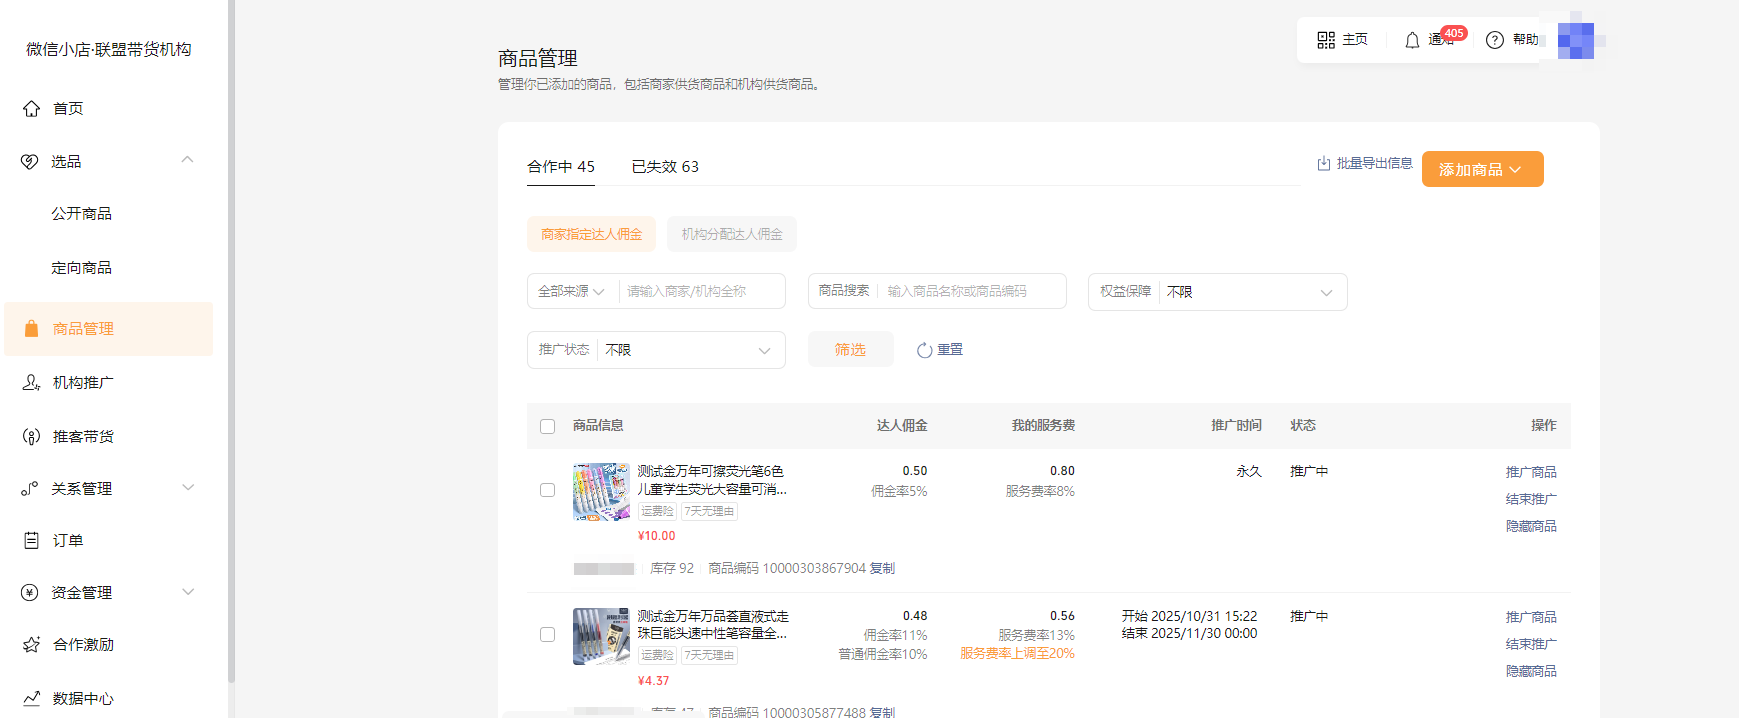The height and width of the screenshot is (718, 1739).
Task: Toggle the select-all checkbox in table header
Action: (x=547, y=427)
